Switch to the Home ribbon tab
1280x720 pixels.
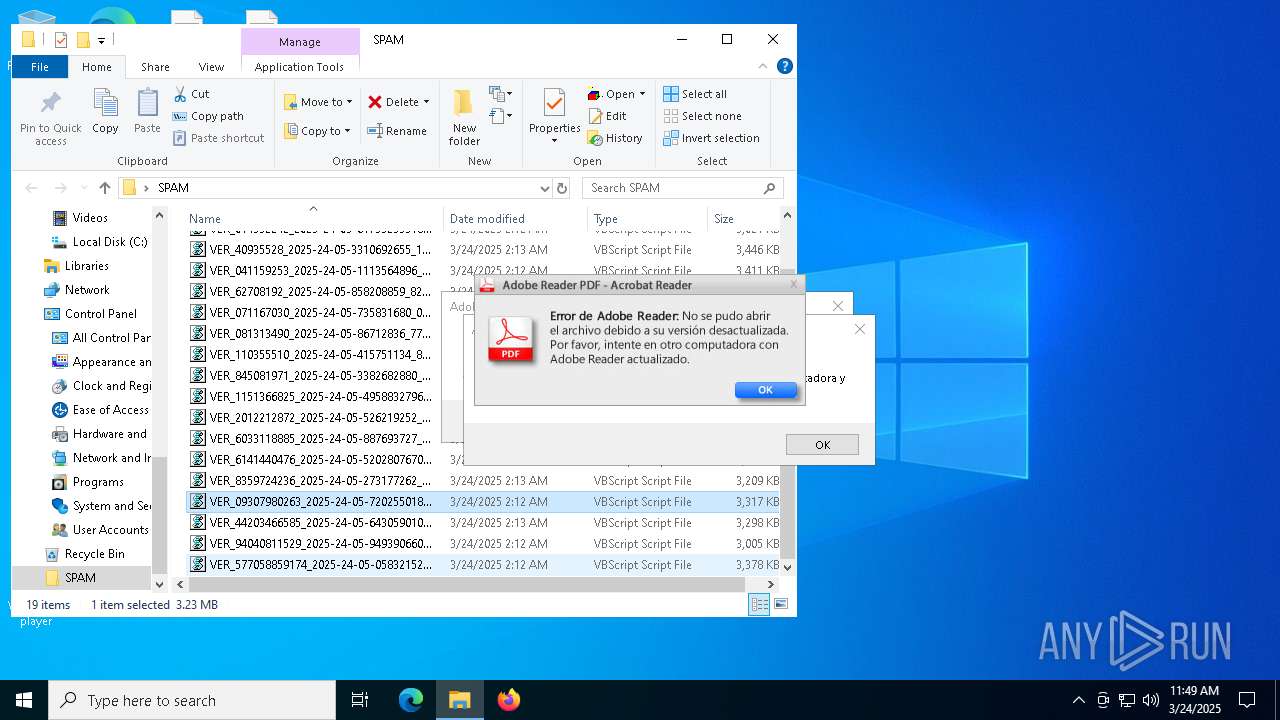coord(97,67)
